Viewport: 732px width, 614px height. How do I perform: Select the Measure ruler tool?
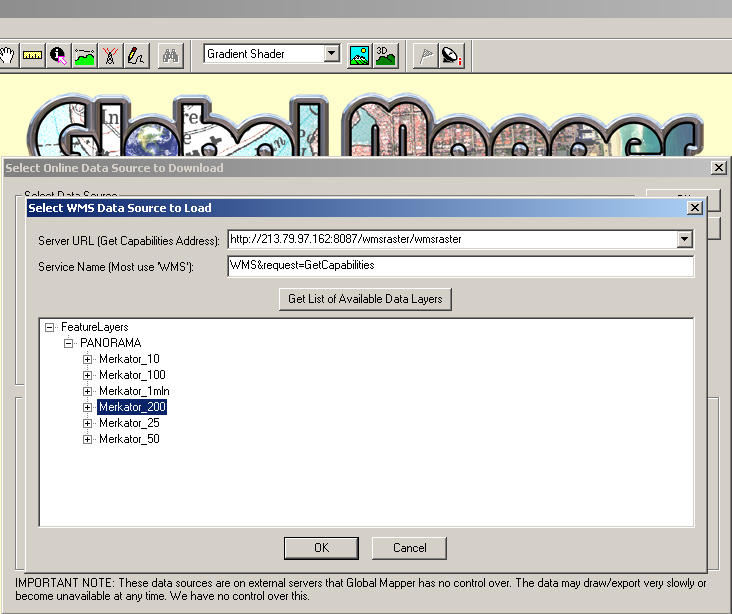pyautogui.click(x=33, y=55)
